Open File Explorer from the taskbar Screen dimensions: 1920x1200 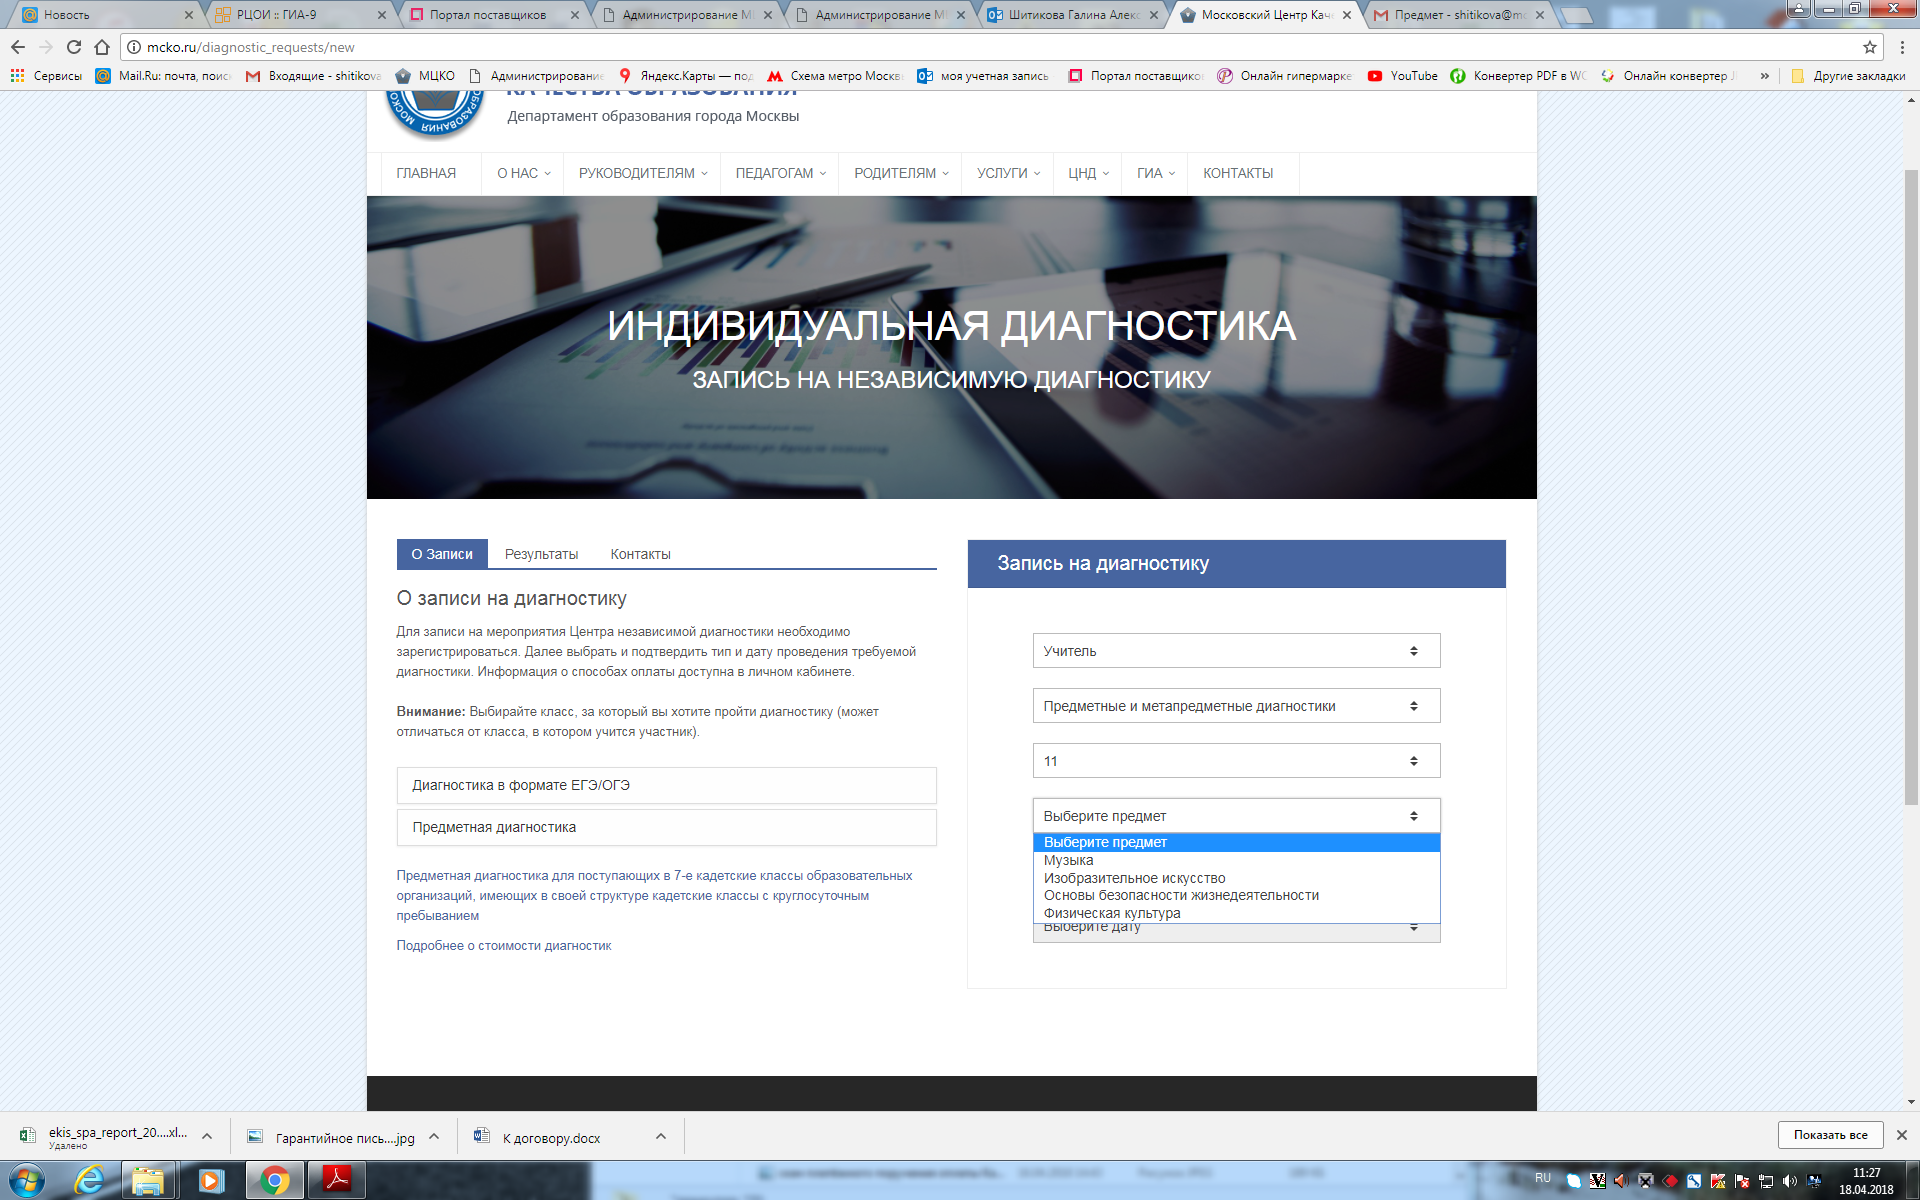(x=148, y=1181)
